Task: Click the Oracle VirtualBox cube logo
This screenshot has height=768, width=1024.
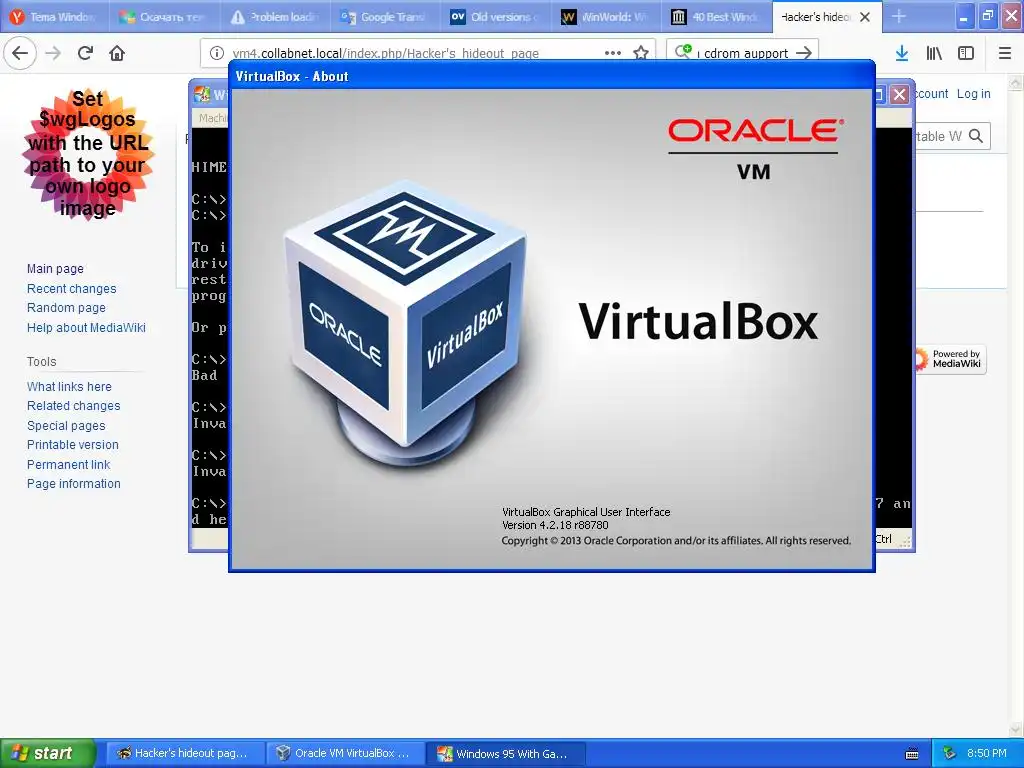Action: tap(406, 323)
